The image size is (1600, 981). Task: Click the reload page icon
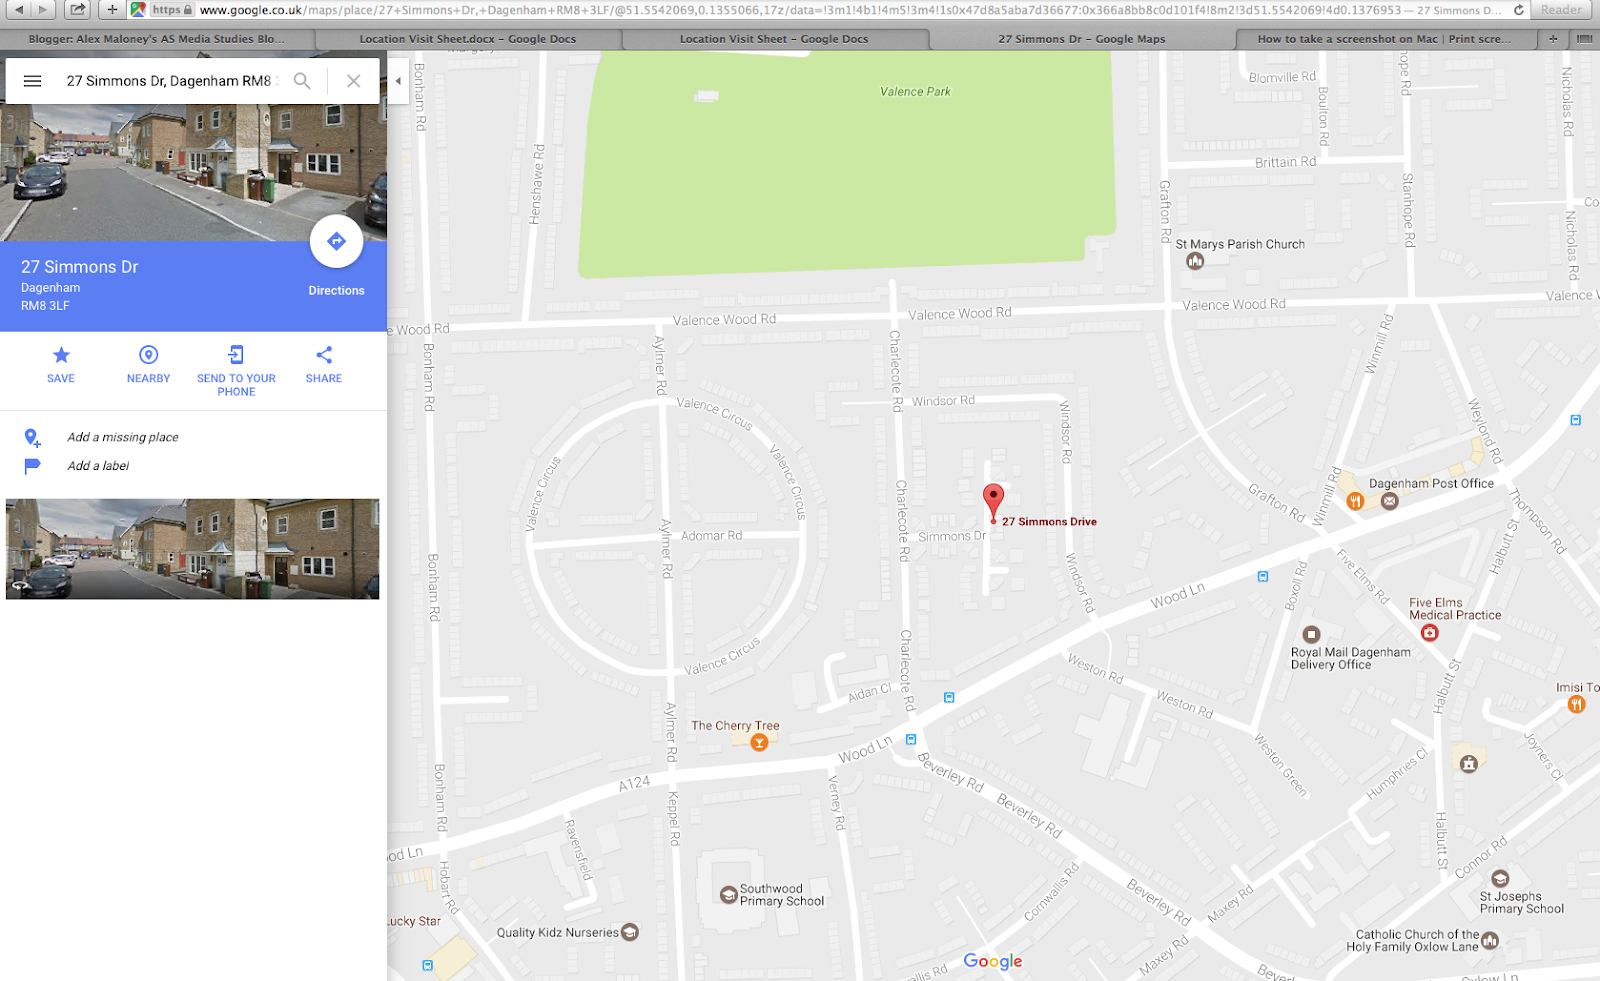click(x=1518, y=10)
